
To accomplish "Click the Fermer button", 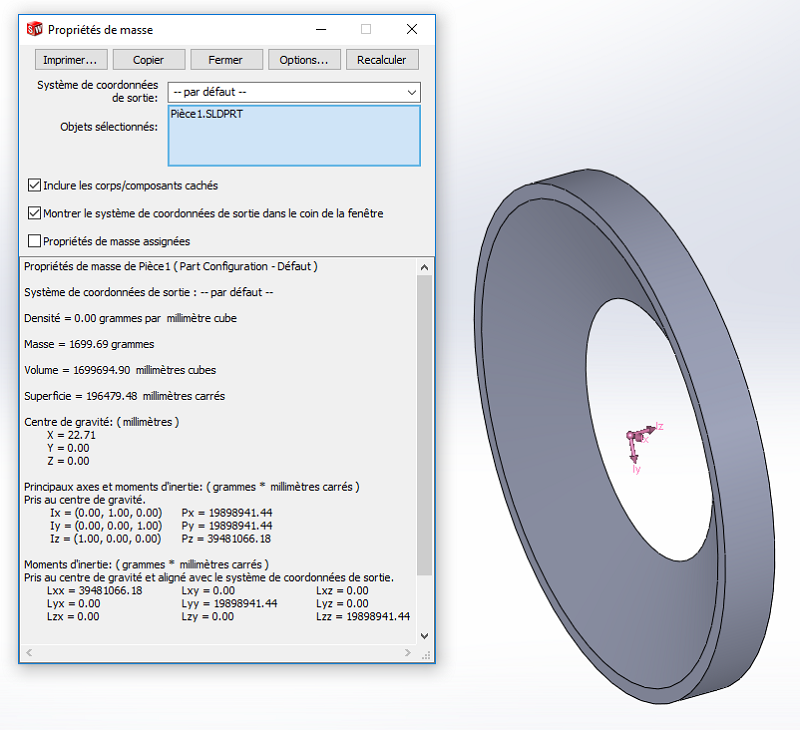I will point(226,60).
